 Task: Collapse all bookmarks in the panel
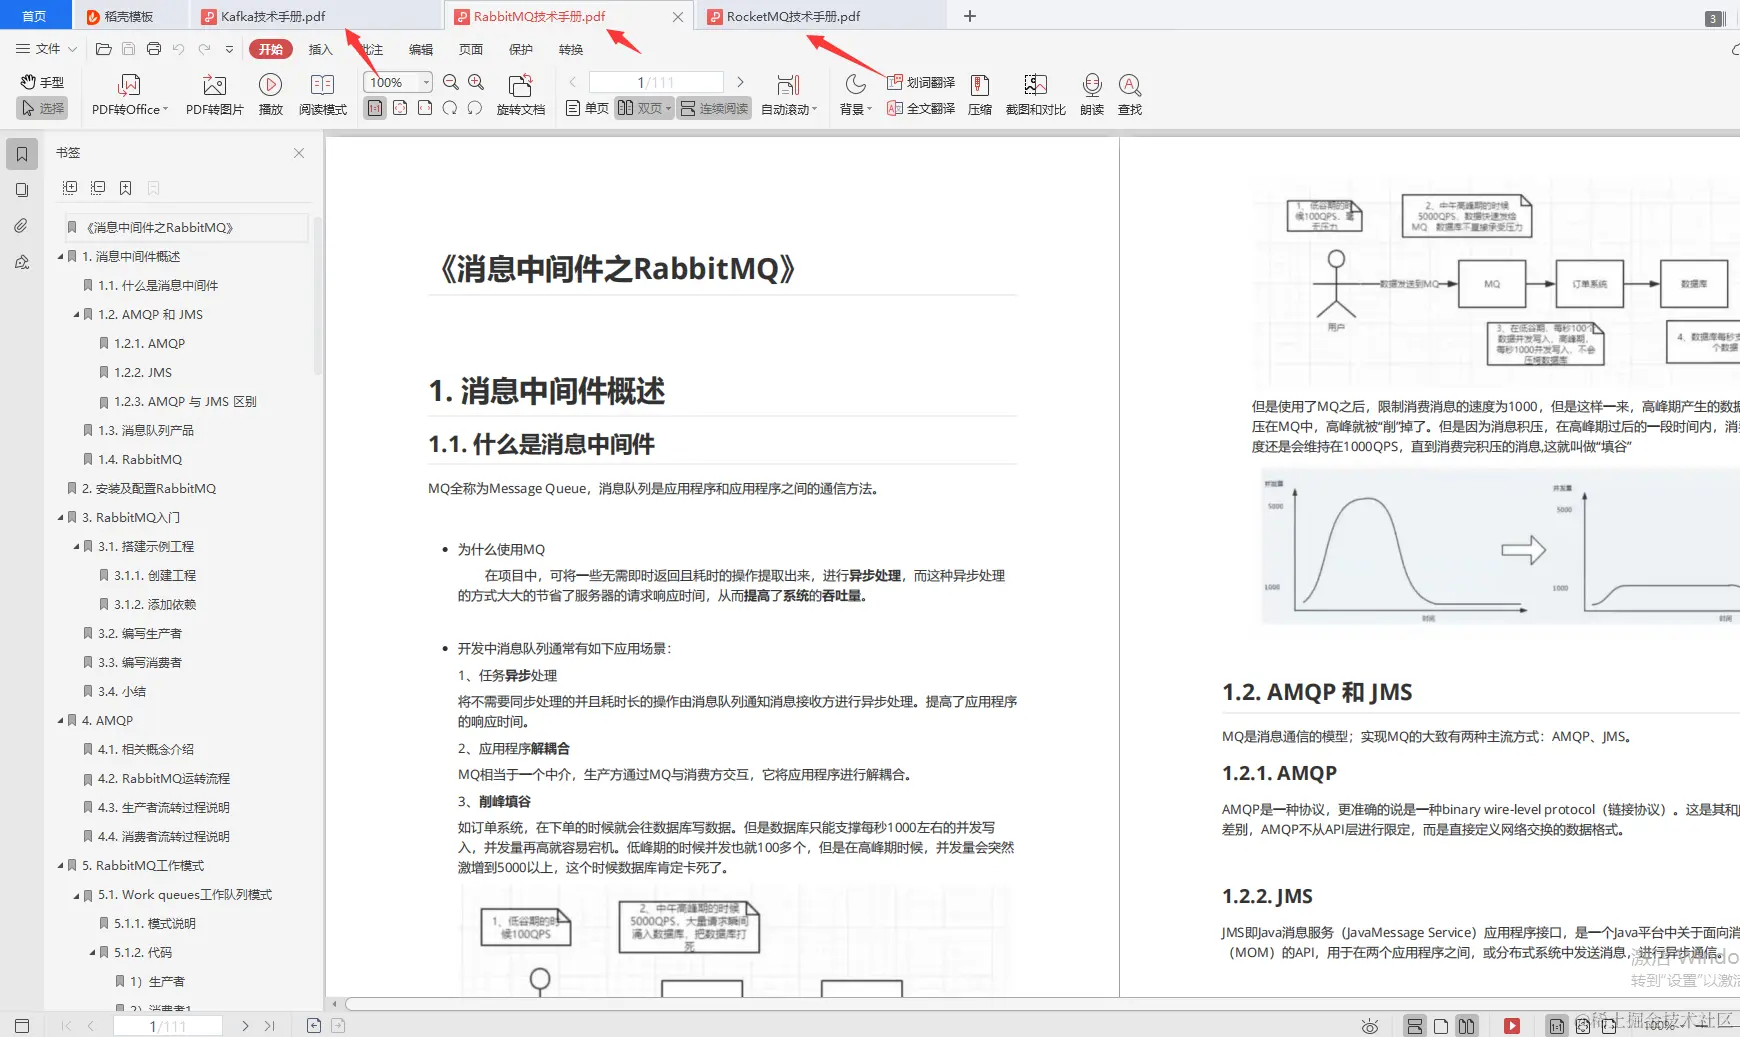click(98, 188)
